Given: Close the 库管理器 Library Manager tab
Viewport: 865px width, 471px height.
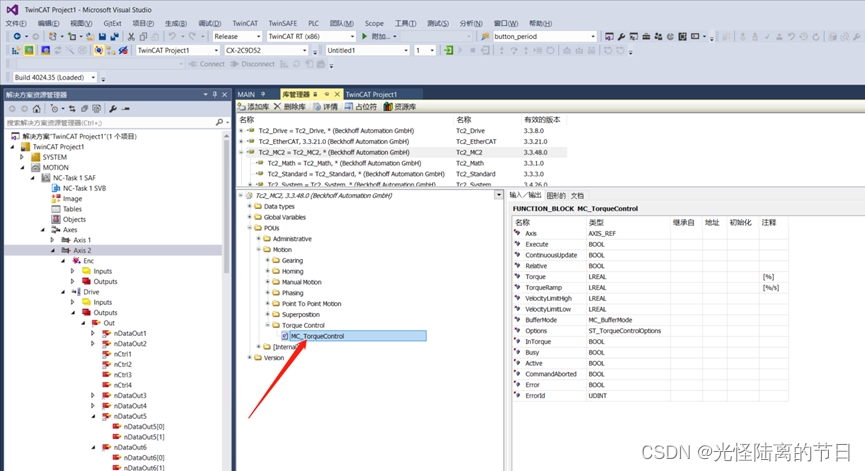Looking at the screenshot, I should 337,94.
